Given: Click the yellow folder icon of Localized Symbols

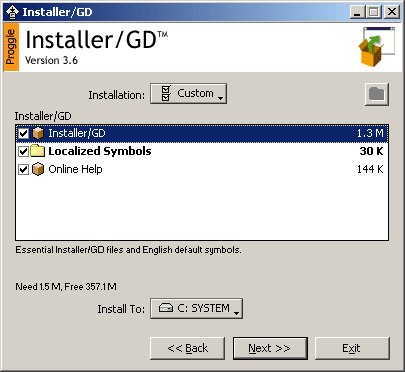Looking at the screenshot, I should pyautogui.click(x=38, y=151).
